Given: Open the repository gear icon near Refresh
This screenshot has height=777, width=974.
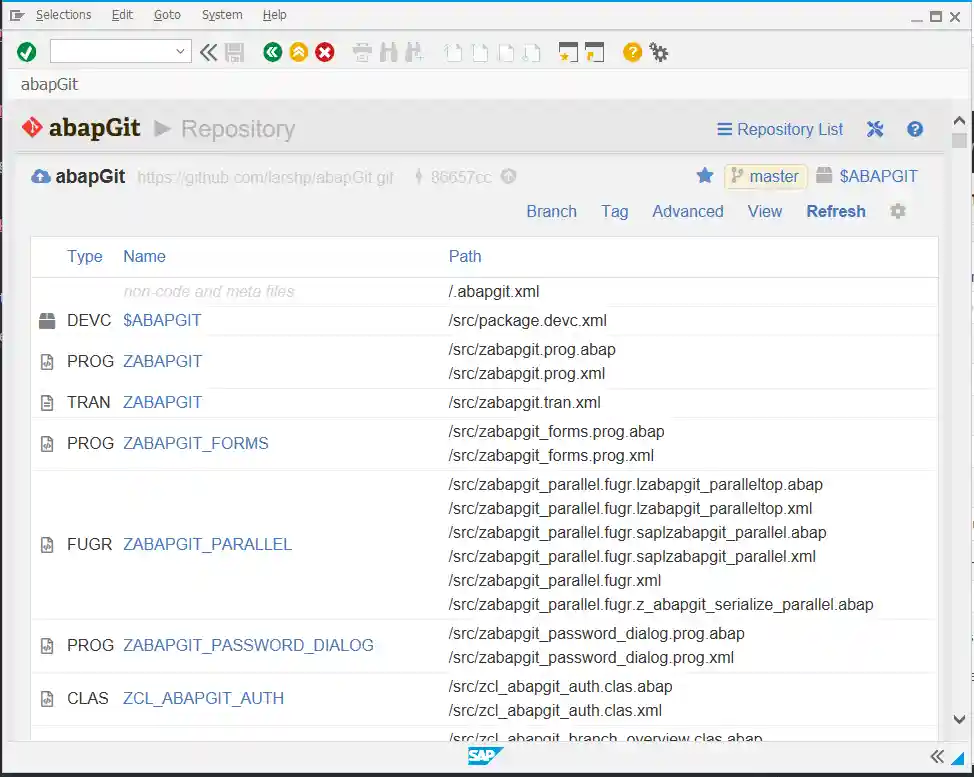Looking at the screenshot, I should tap(897, 211).
